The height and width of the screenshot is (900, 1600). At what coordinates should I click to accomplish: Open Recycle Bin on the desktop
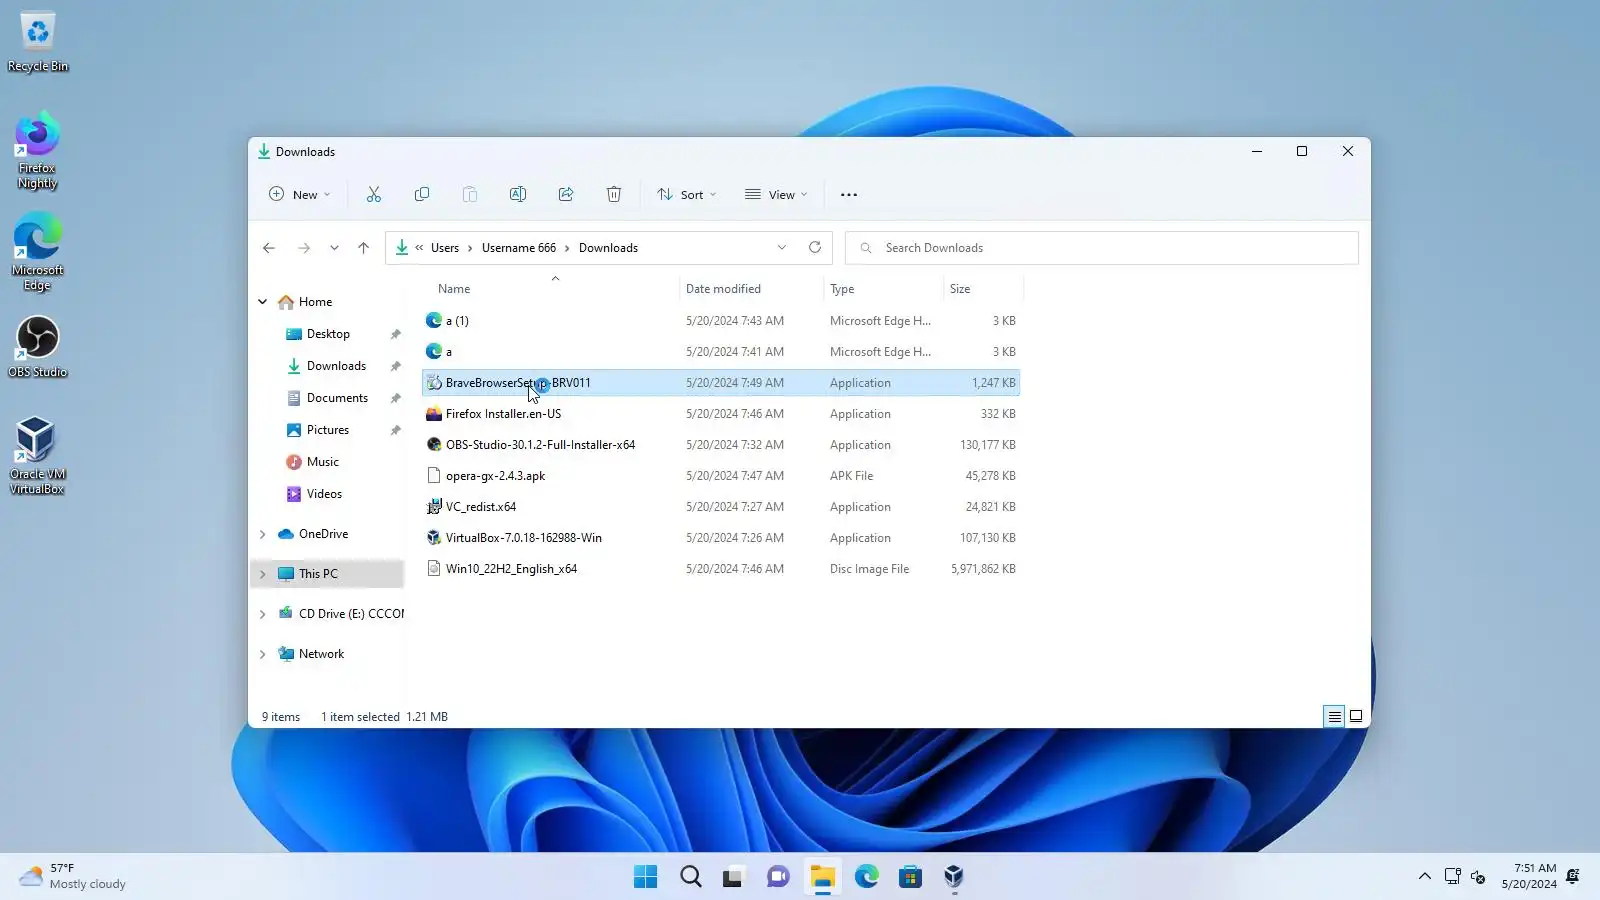(x=38, y=42)
